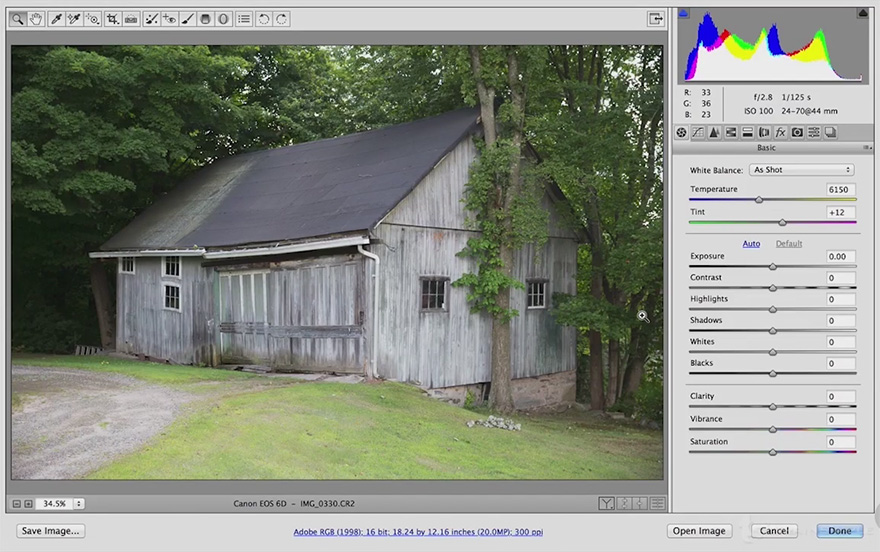
Task: Open the zoom level 34.5% dropdown
Action: [79, 504]
